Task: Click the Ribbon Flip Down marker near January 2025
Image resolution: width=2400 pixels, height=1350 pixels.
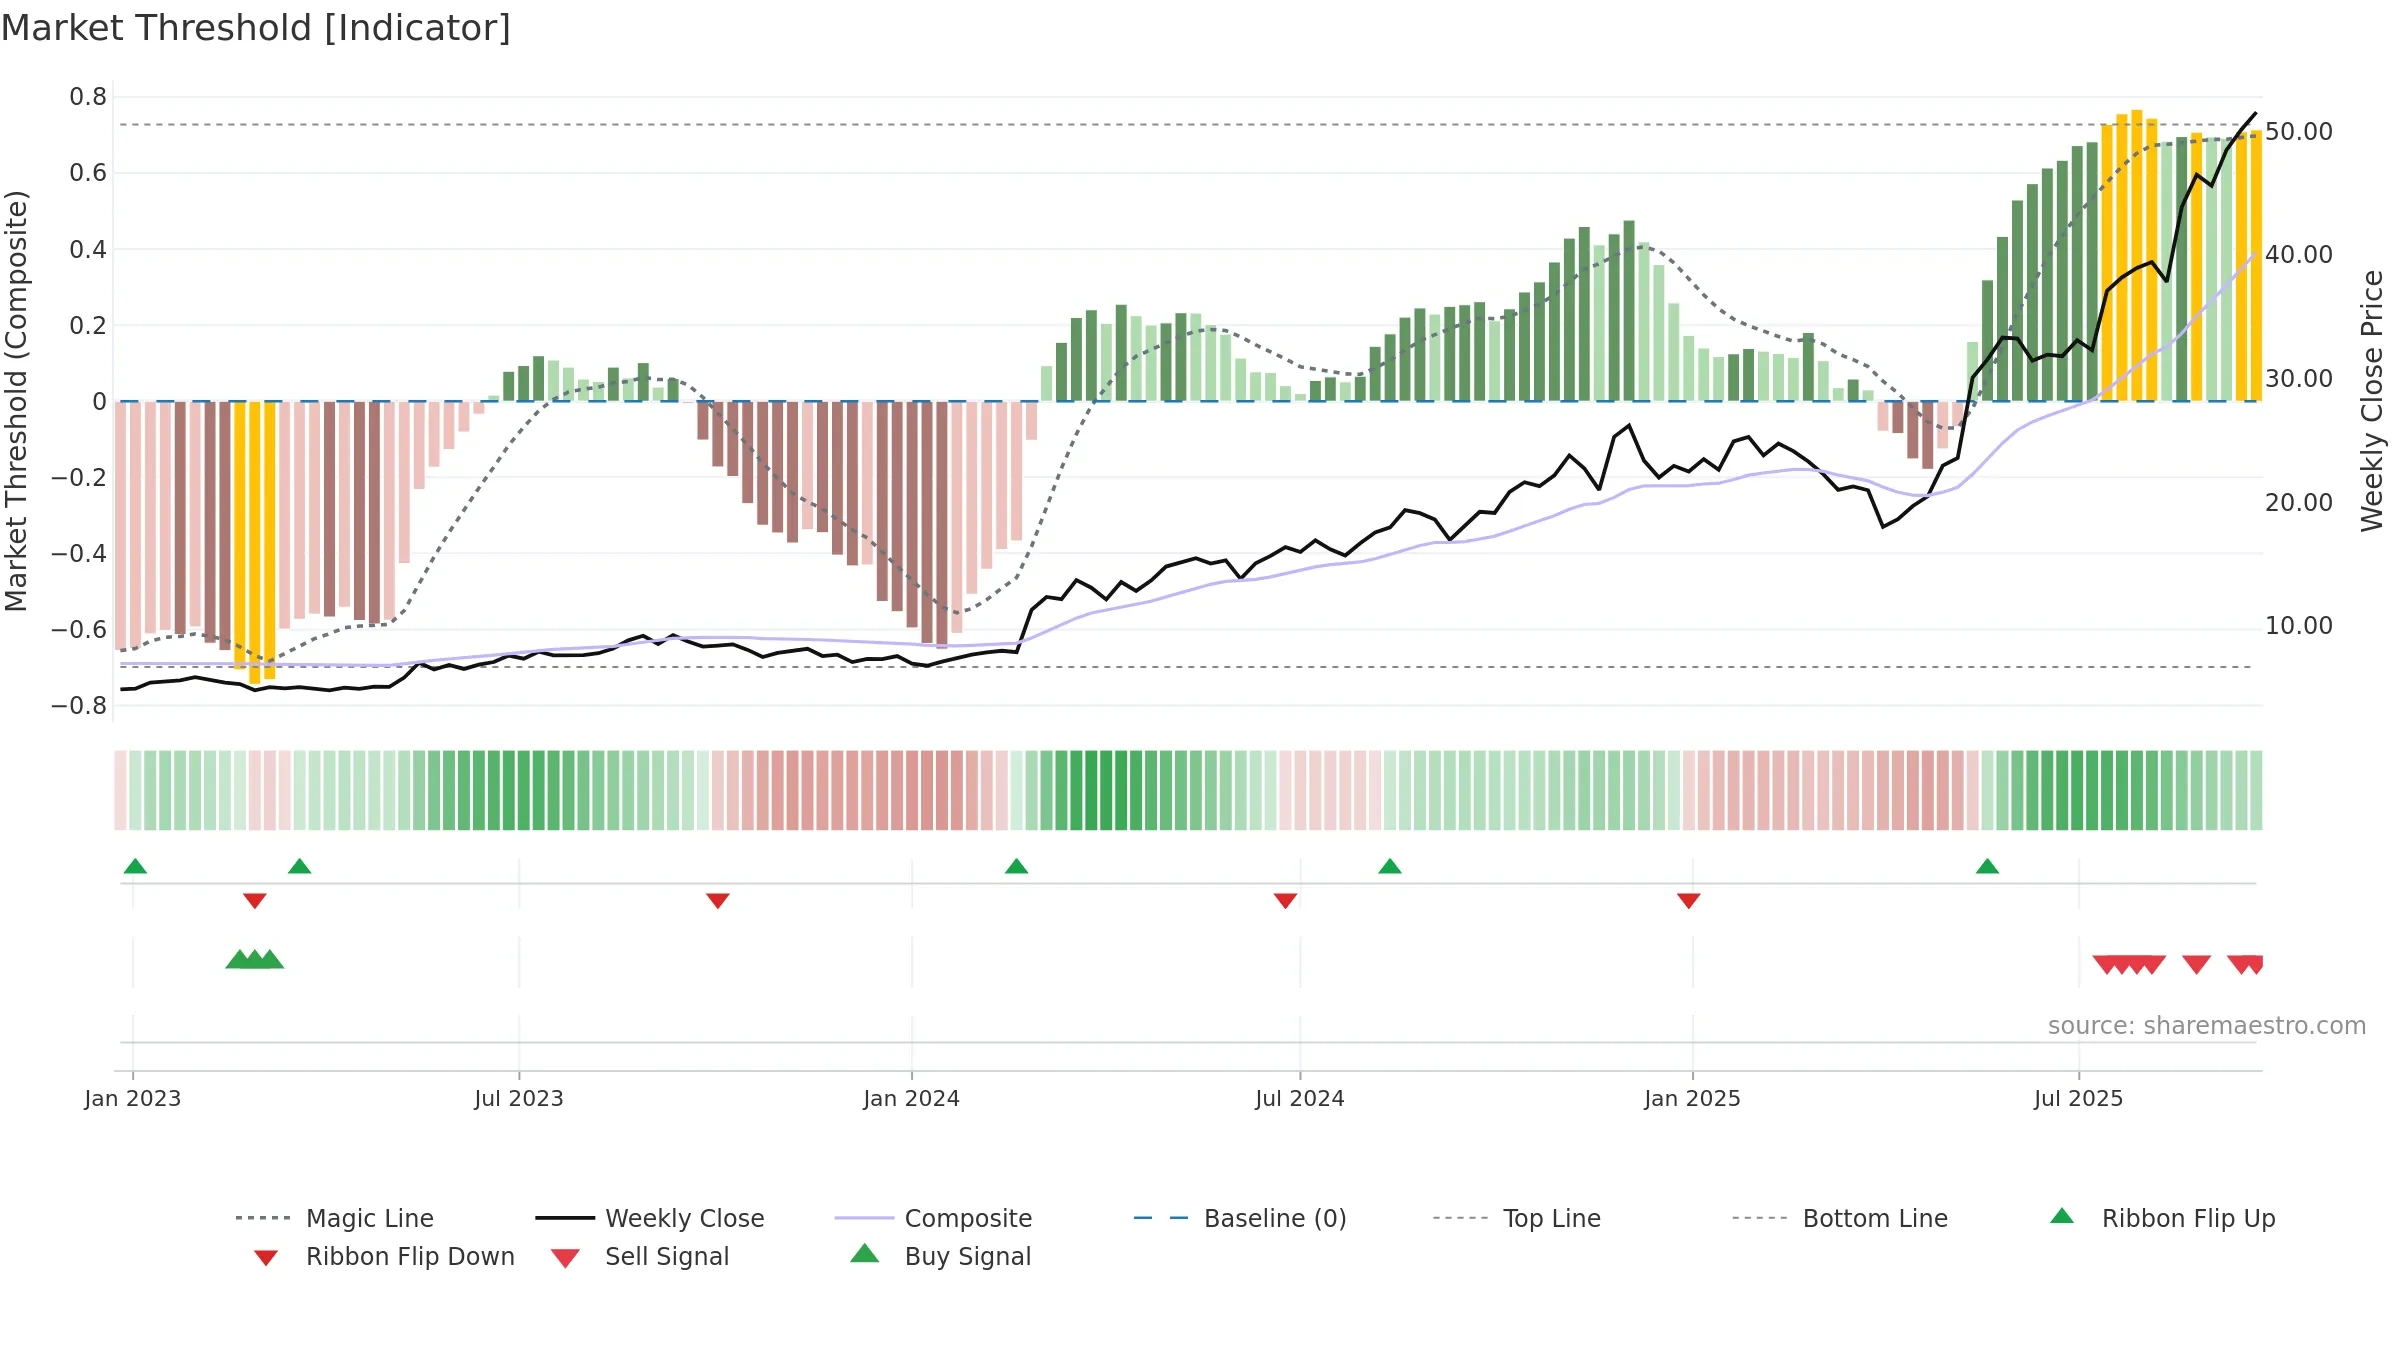Action: 1688,901
